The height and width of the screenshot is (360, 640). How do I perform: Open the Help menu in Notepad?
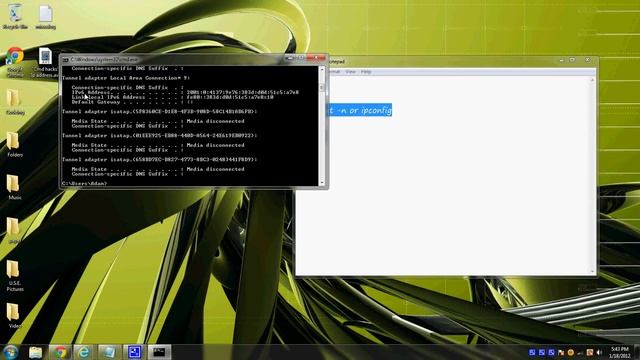tap(366, 72)
